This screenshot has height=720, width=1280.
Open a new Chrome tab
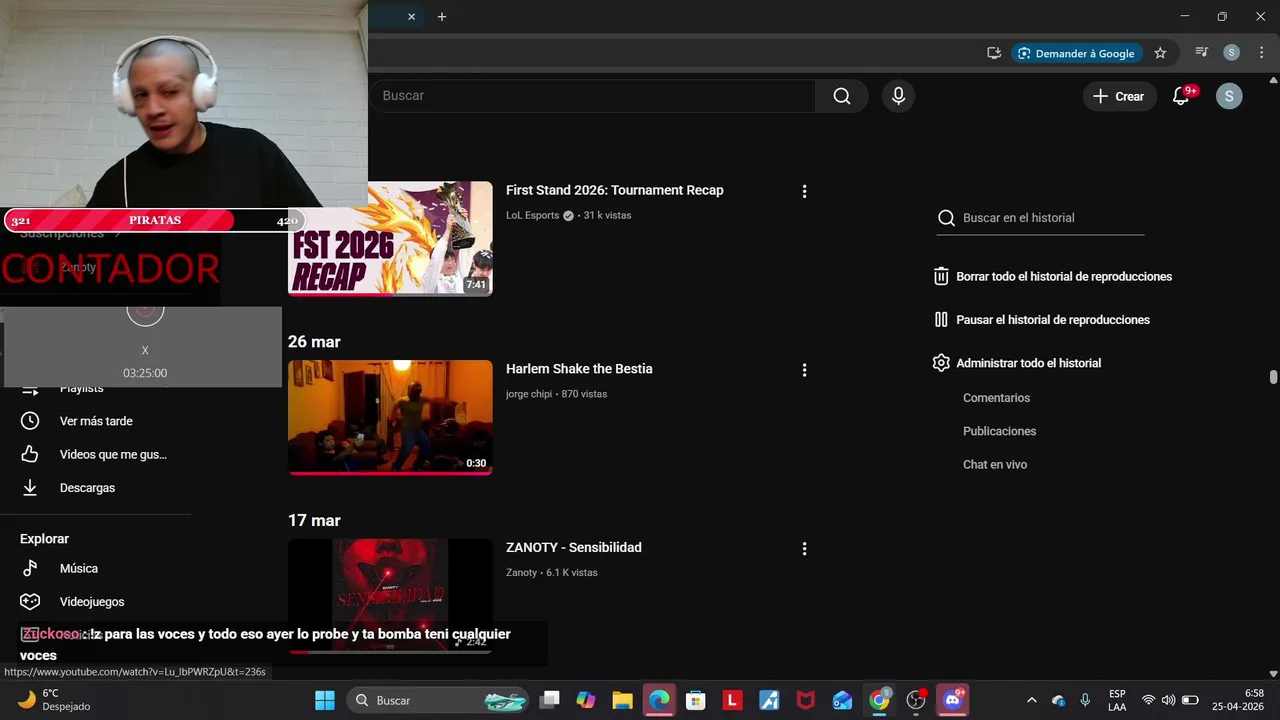tap(442, 17)
